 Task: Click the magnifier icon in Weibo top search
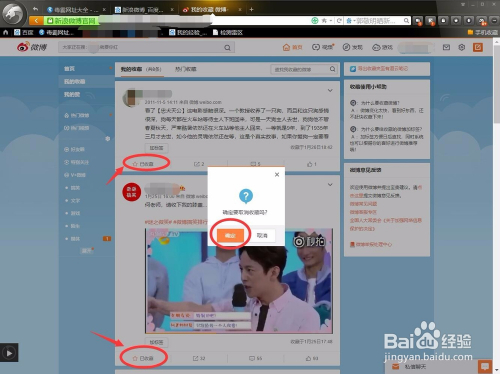[x=227, y=48]
